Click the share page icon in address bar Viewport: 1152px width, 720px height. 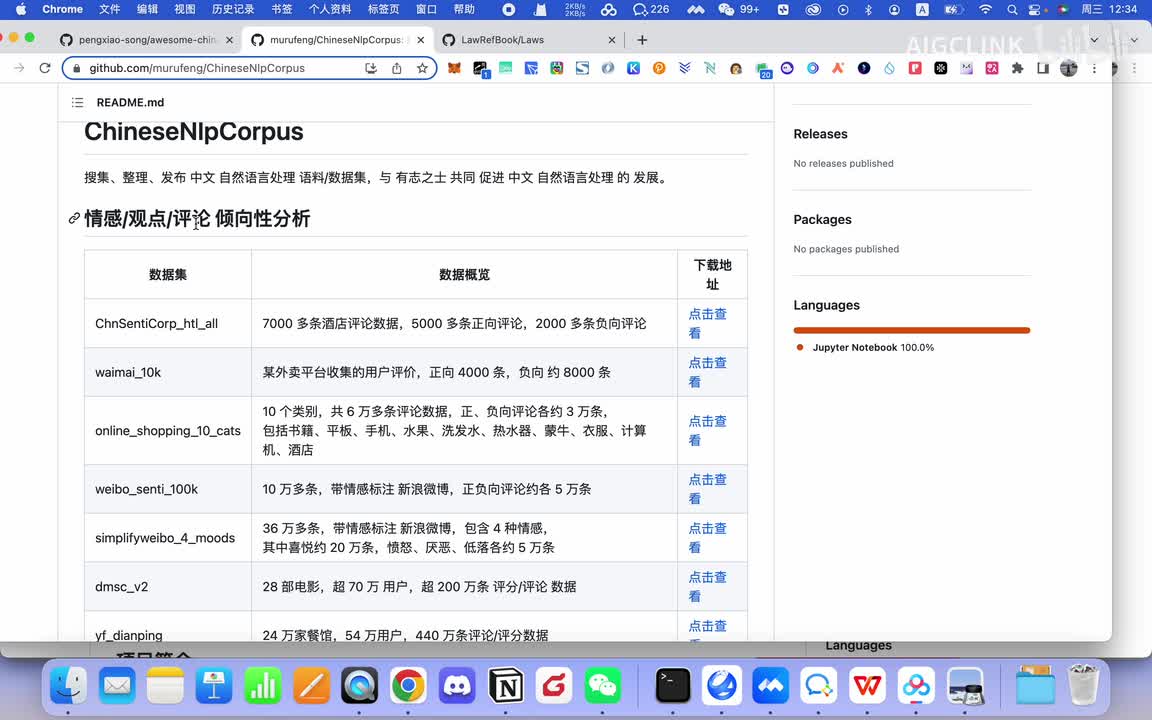(397, 68)
